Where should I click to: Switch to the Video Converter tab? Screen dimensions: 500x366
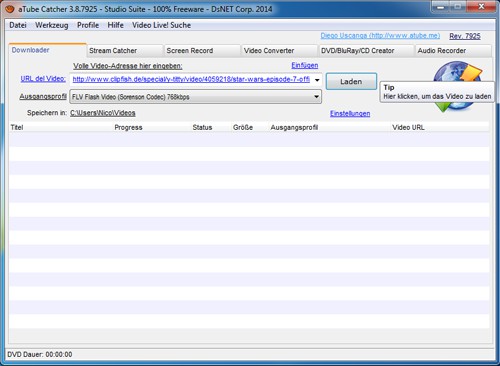(279, 51)
